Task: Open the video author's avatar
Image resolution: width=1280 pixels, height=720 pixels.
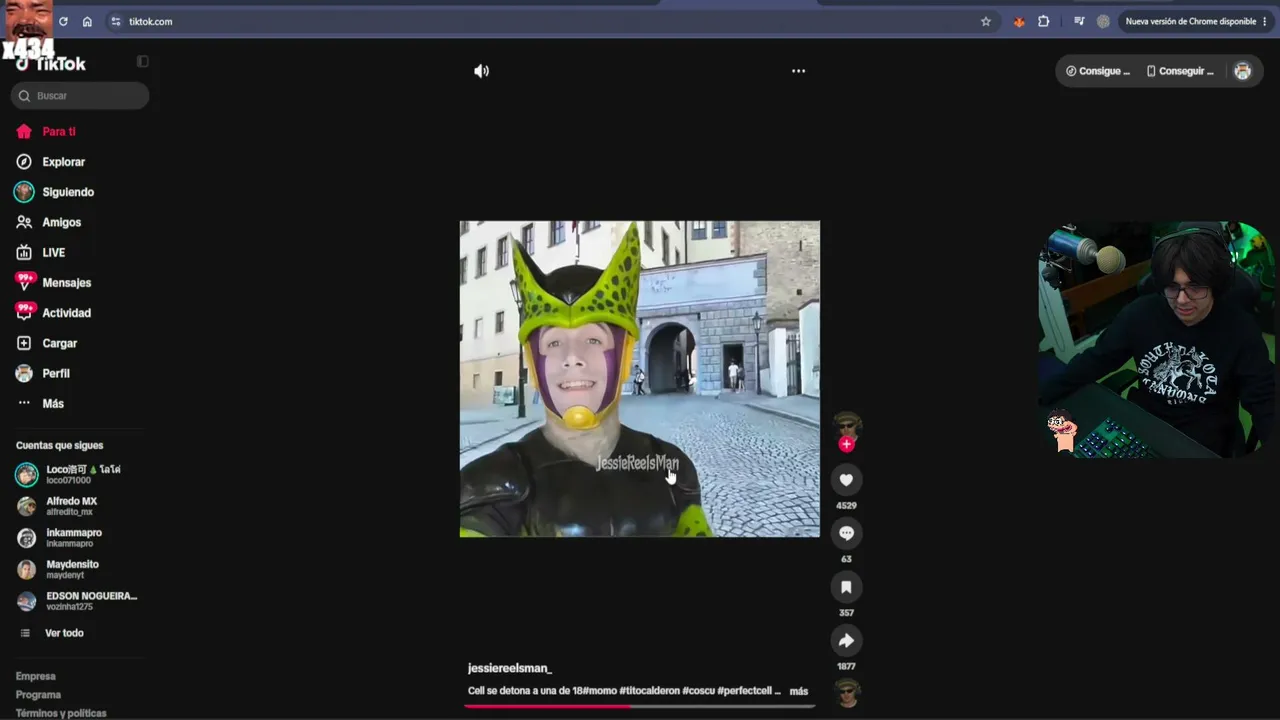Action: [847, 424]
